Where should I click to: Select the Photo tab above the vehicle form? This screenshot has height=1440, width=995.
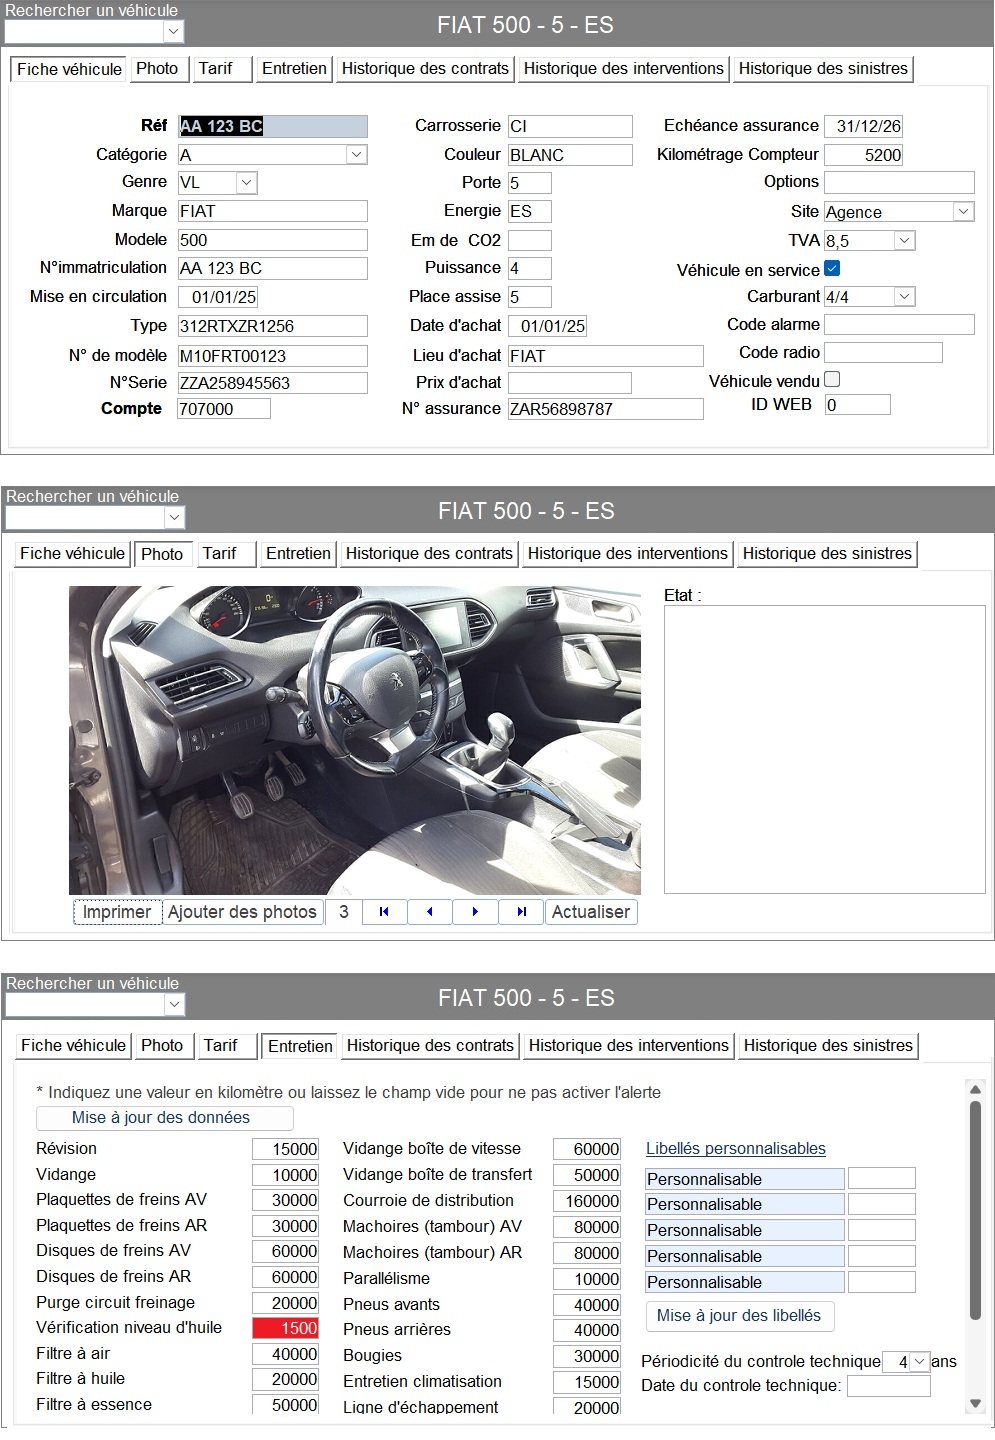157,69
